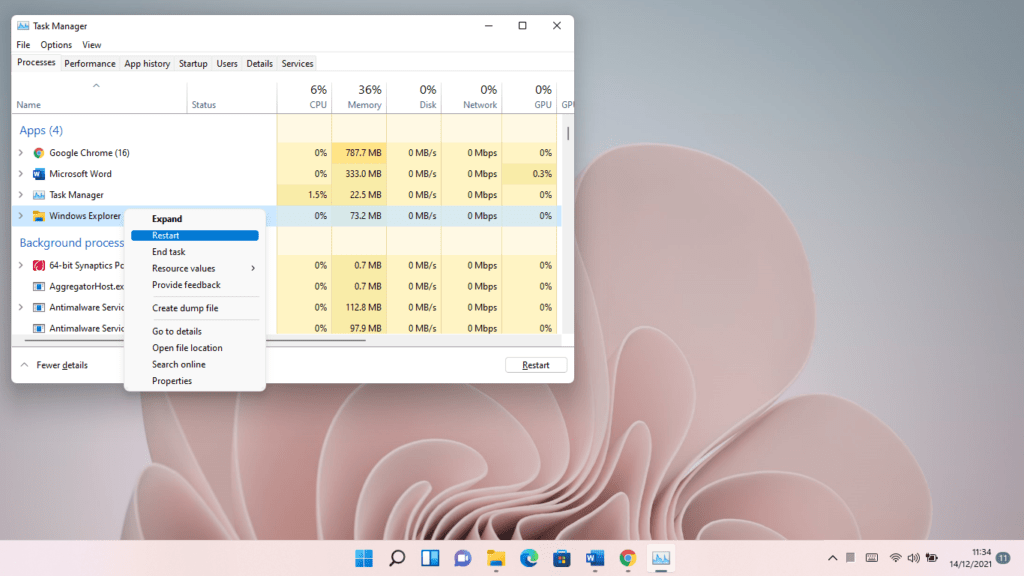This screenshot has width=1024, height=576.
Task: Open File Explorer from the taskbar
Action: pyautogui.click(x=495, y=557)
